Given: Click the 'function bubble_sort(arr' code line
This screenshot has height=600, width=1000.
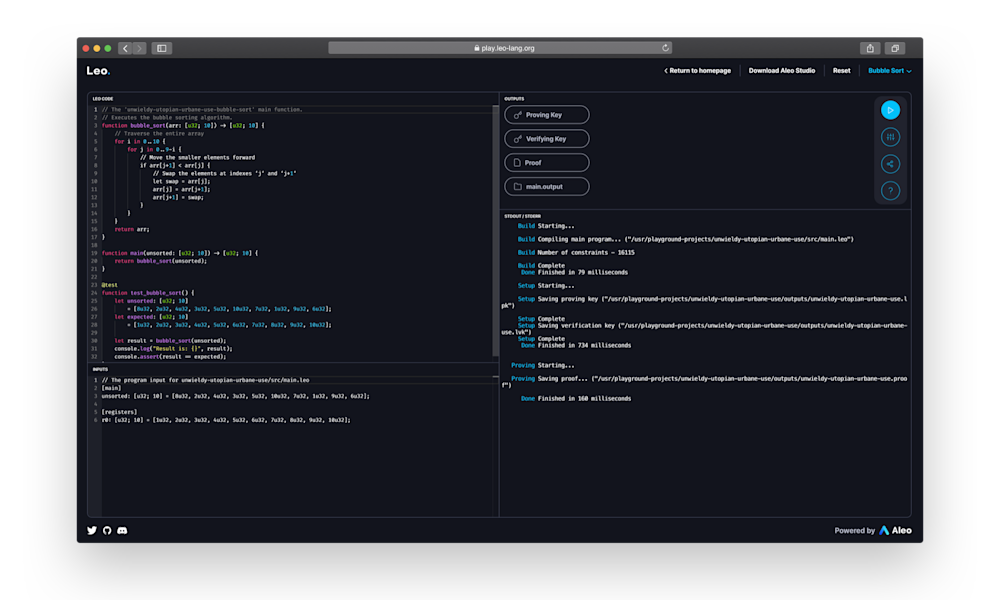Looking at the screenshot, I should point(183,126).
